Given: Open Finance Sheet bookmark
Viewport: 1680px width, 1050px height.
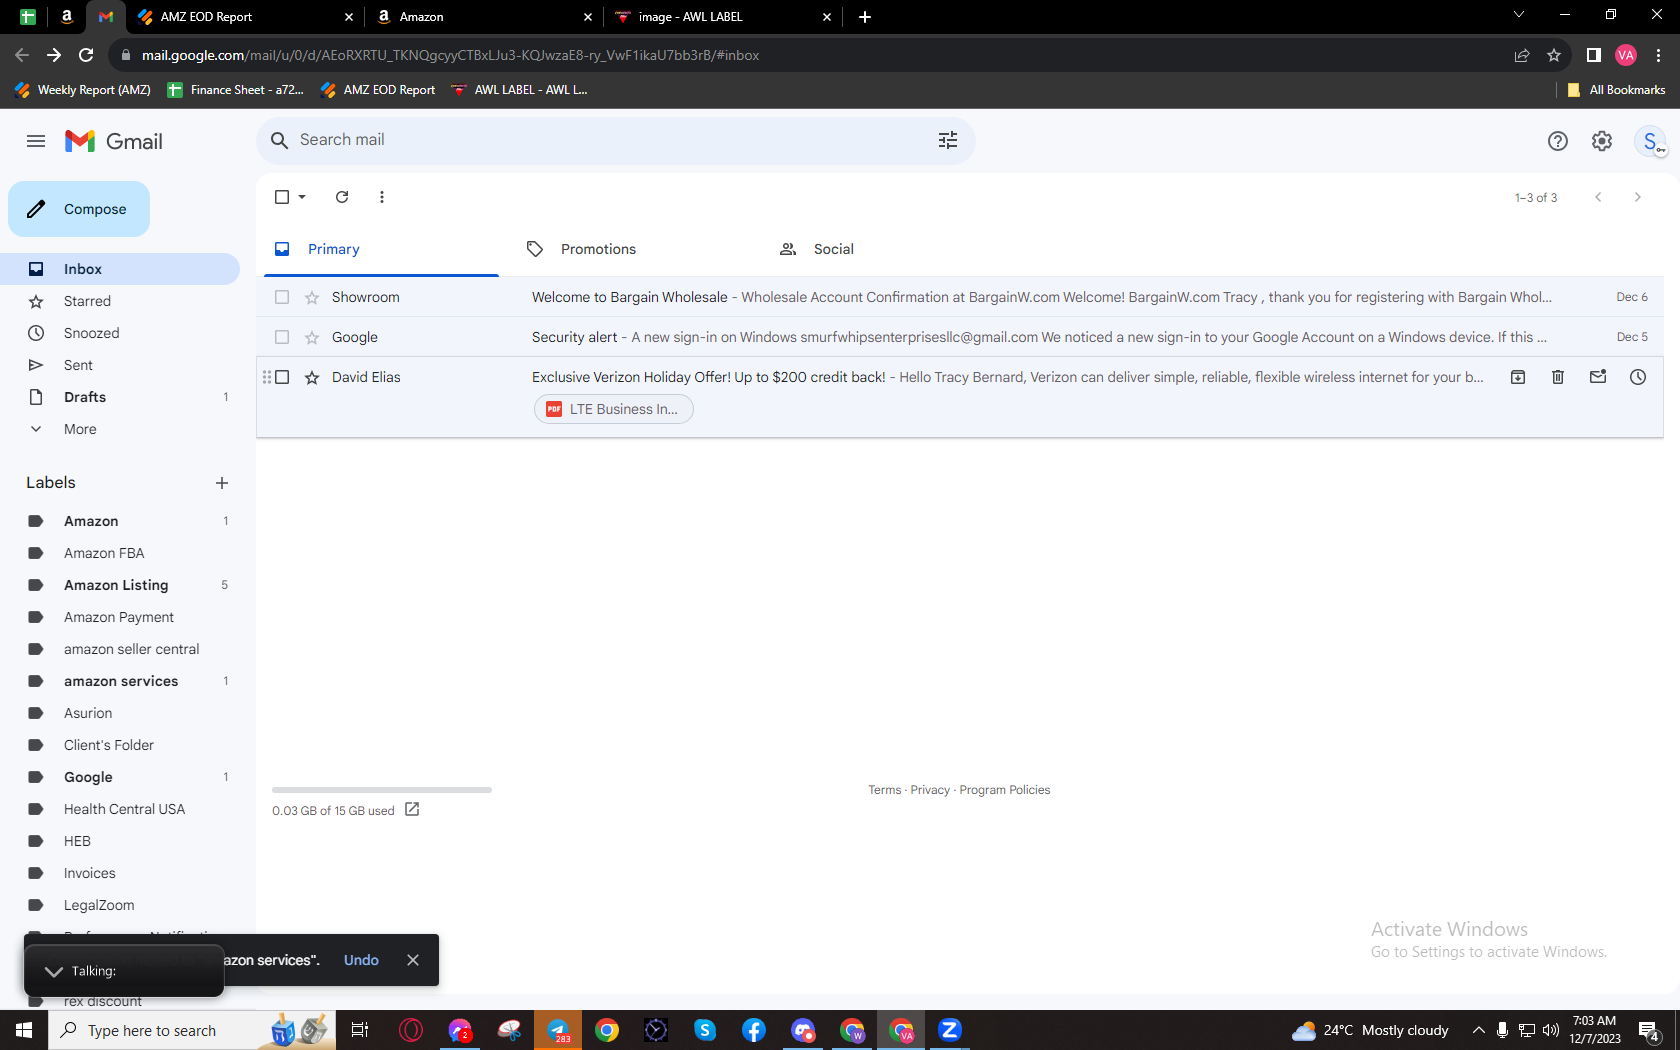Looking at the screenshot, I should 236,90.
